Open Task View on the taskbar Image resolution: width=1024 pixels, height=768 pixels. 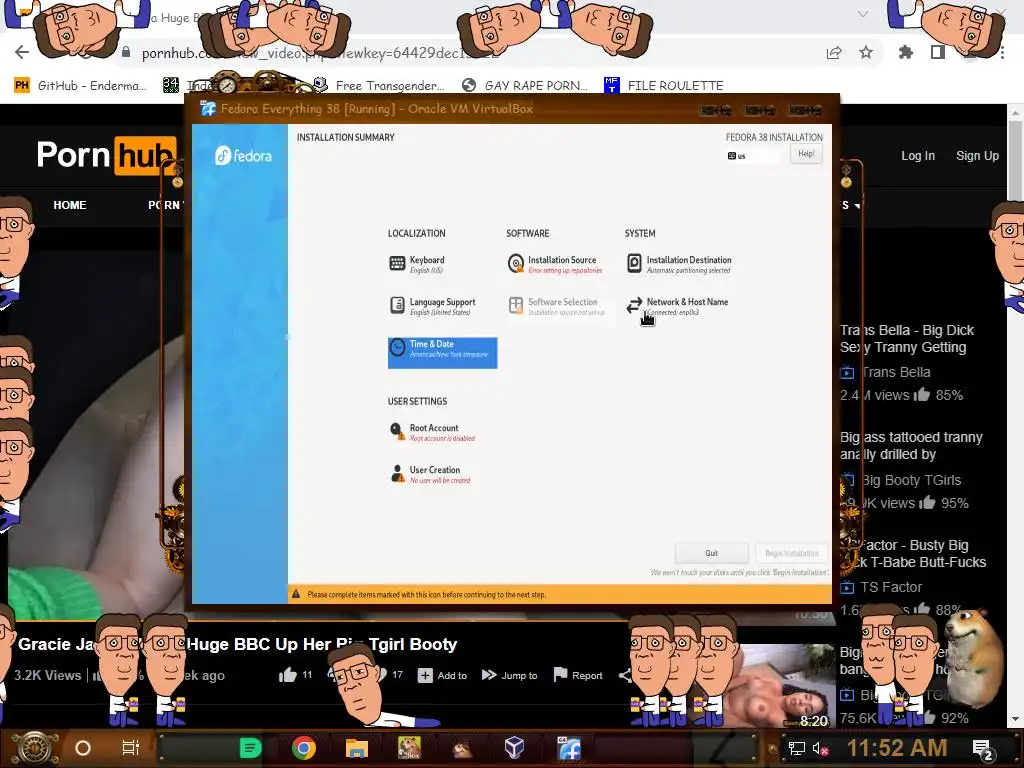(131, 748)
